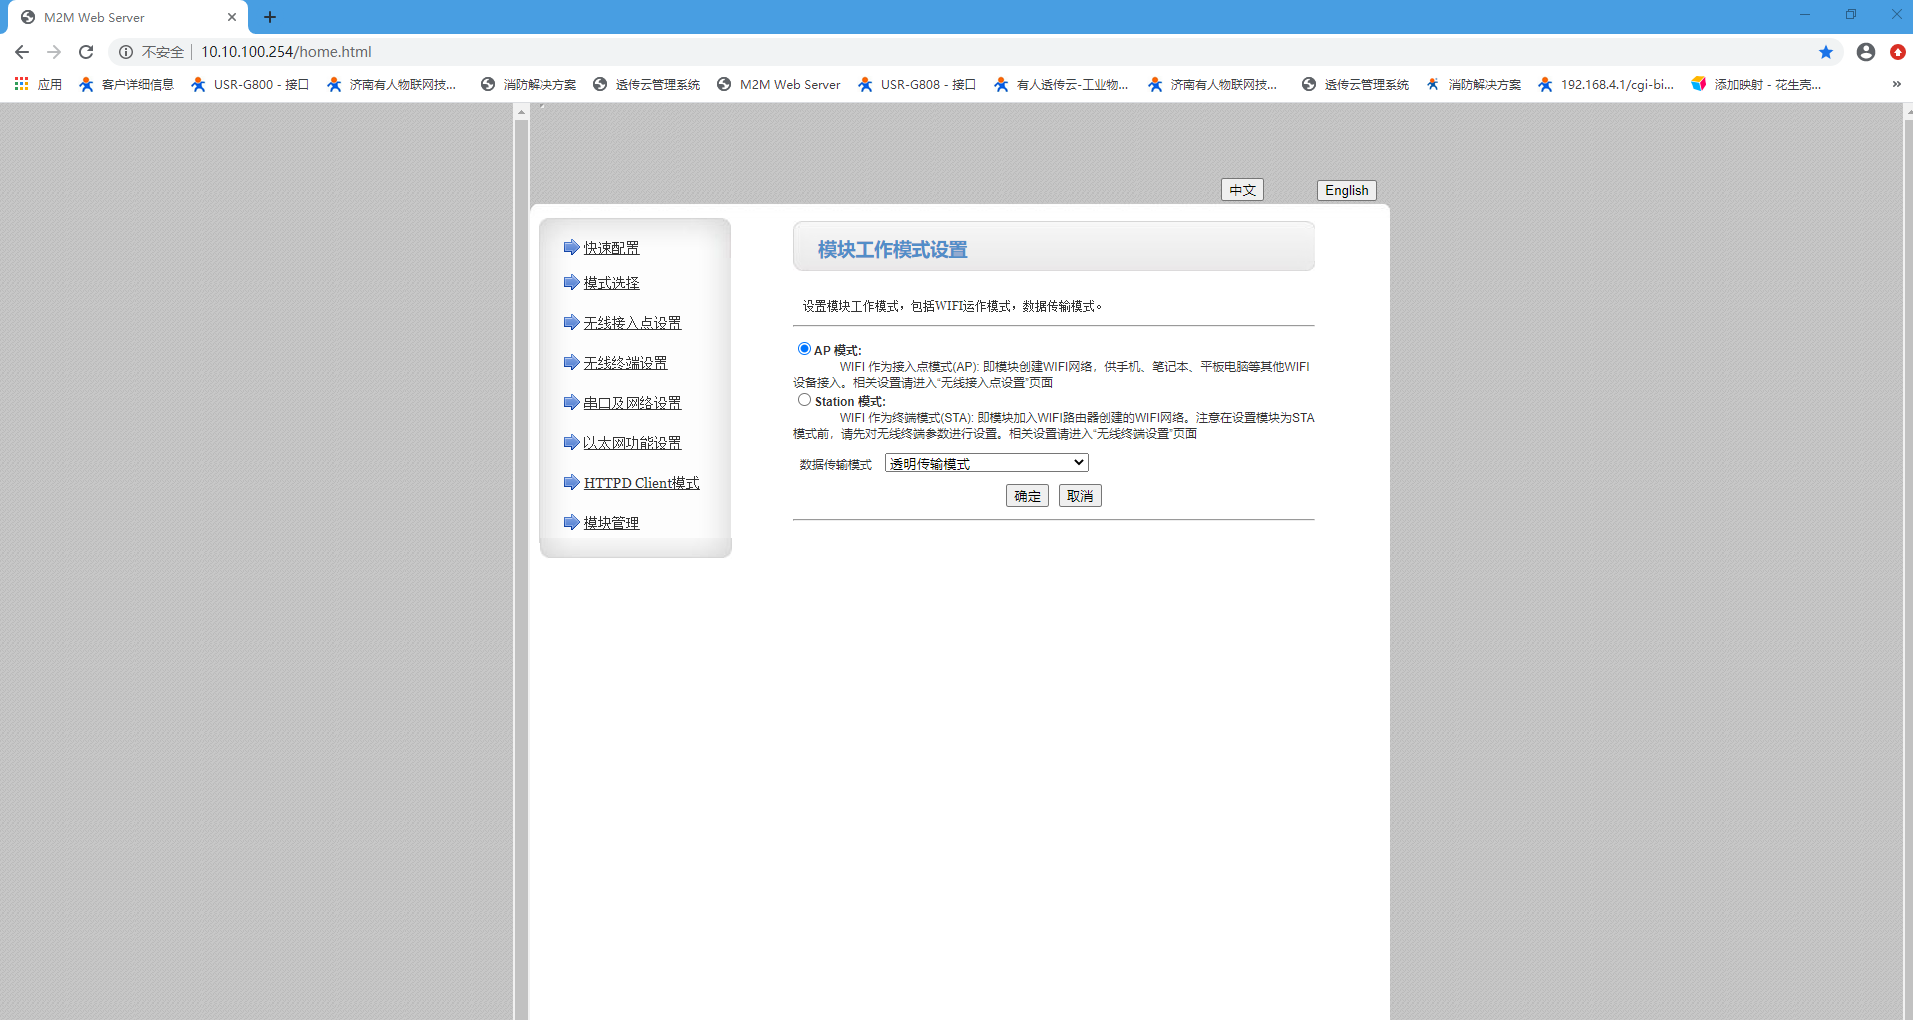Open a new browser tab
The height and width of the screenshot is (1020, 1913).
click(x=270, y=17)
